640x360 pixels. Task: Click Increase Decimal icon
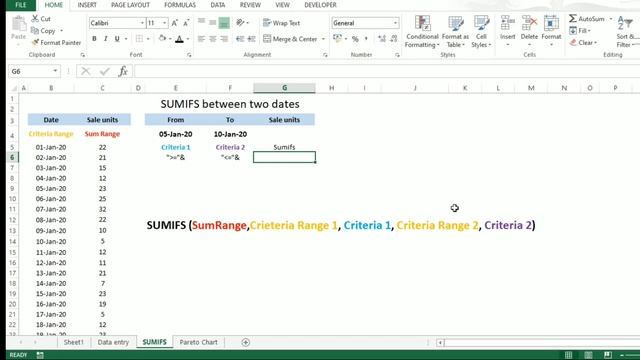[x=382, y=39]
